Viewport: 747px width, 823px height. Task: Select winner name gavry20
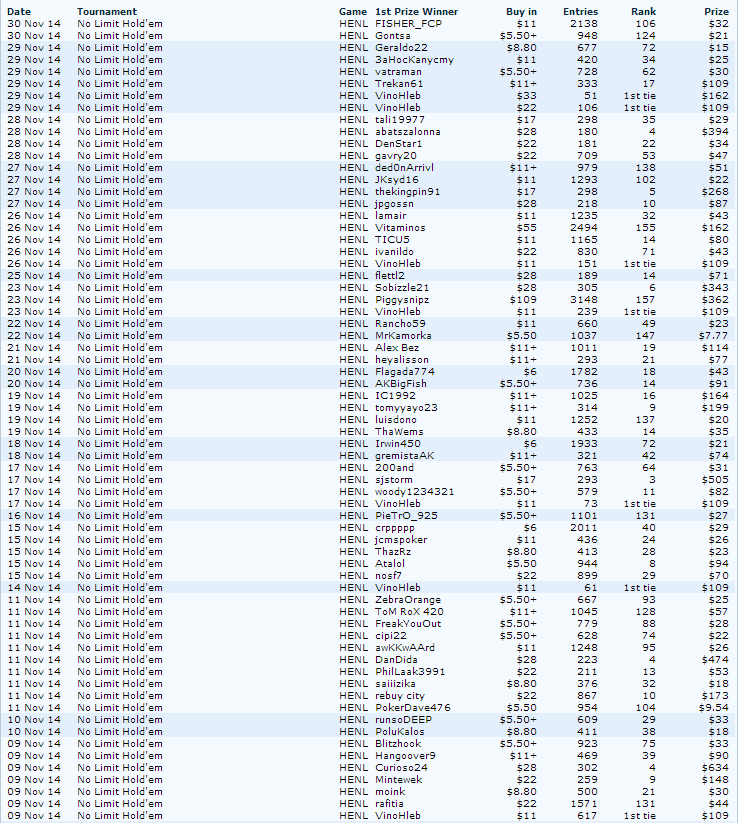click(396, 156)
